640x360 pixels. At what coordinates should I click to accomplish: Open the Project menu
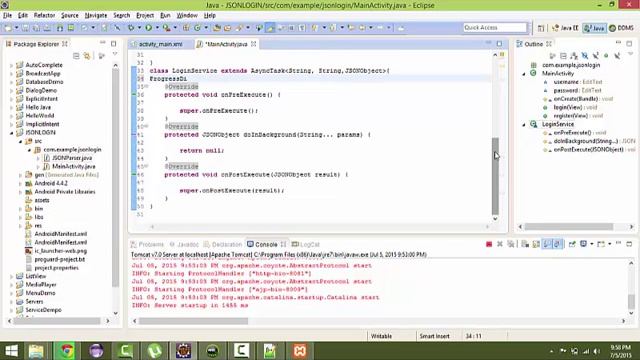[x=145, y=15]
